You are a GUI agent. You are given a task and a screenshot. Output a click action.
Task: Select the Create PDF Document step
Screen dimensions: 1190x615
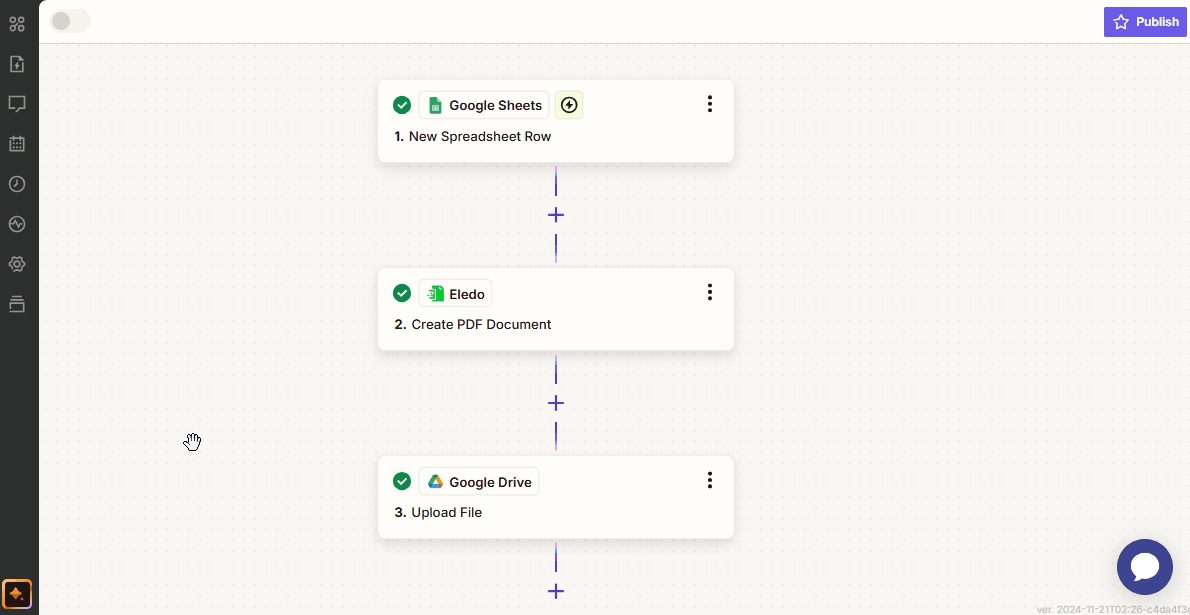(x=555, y=324)
